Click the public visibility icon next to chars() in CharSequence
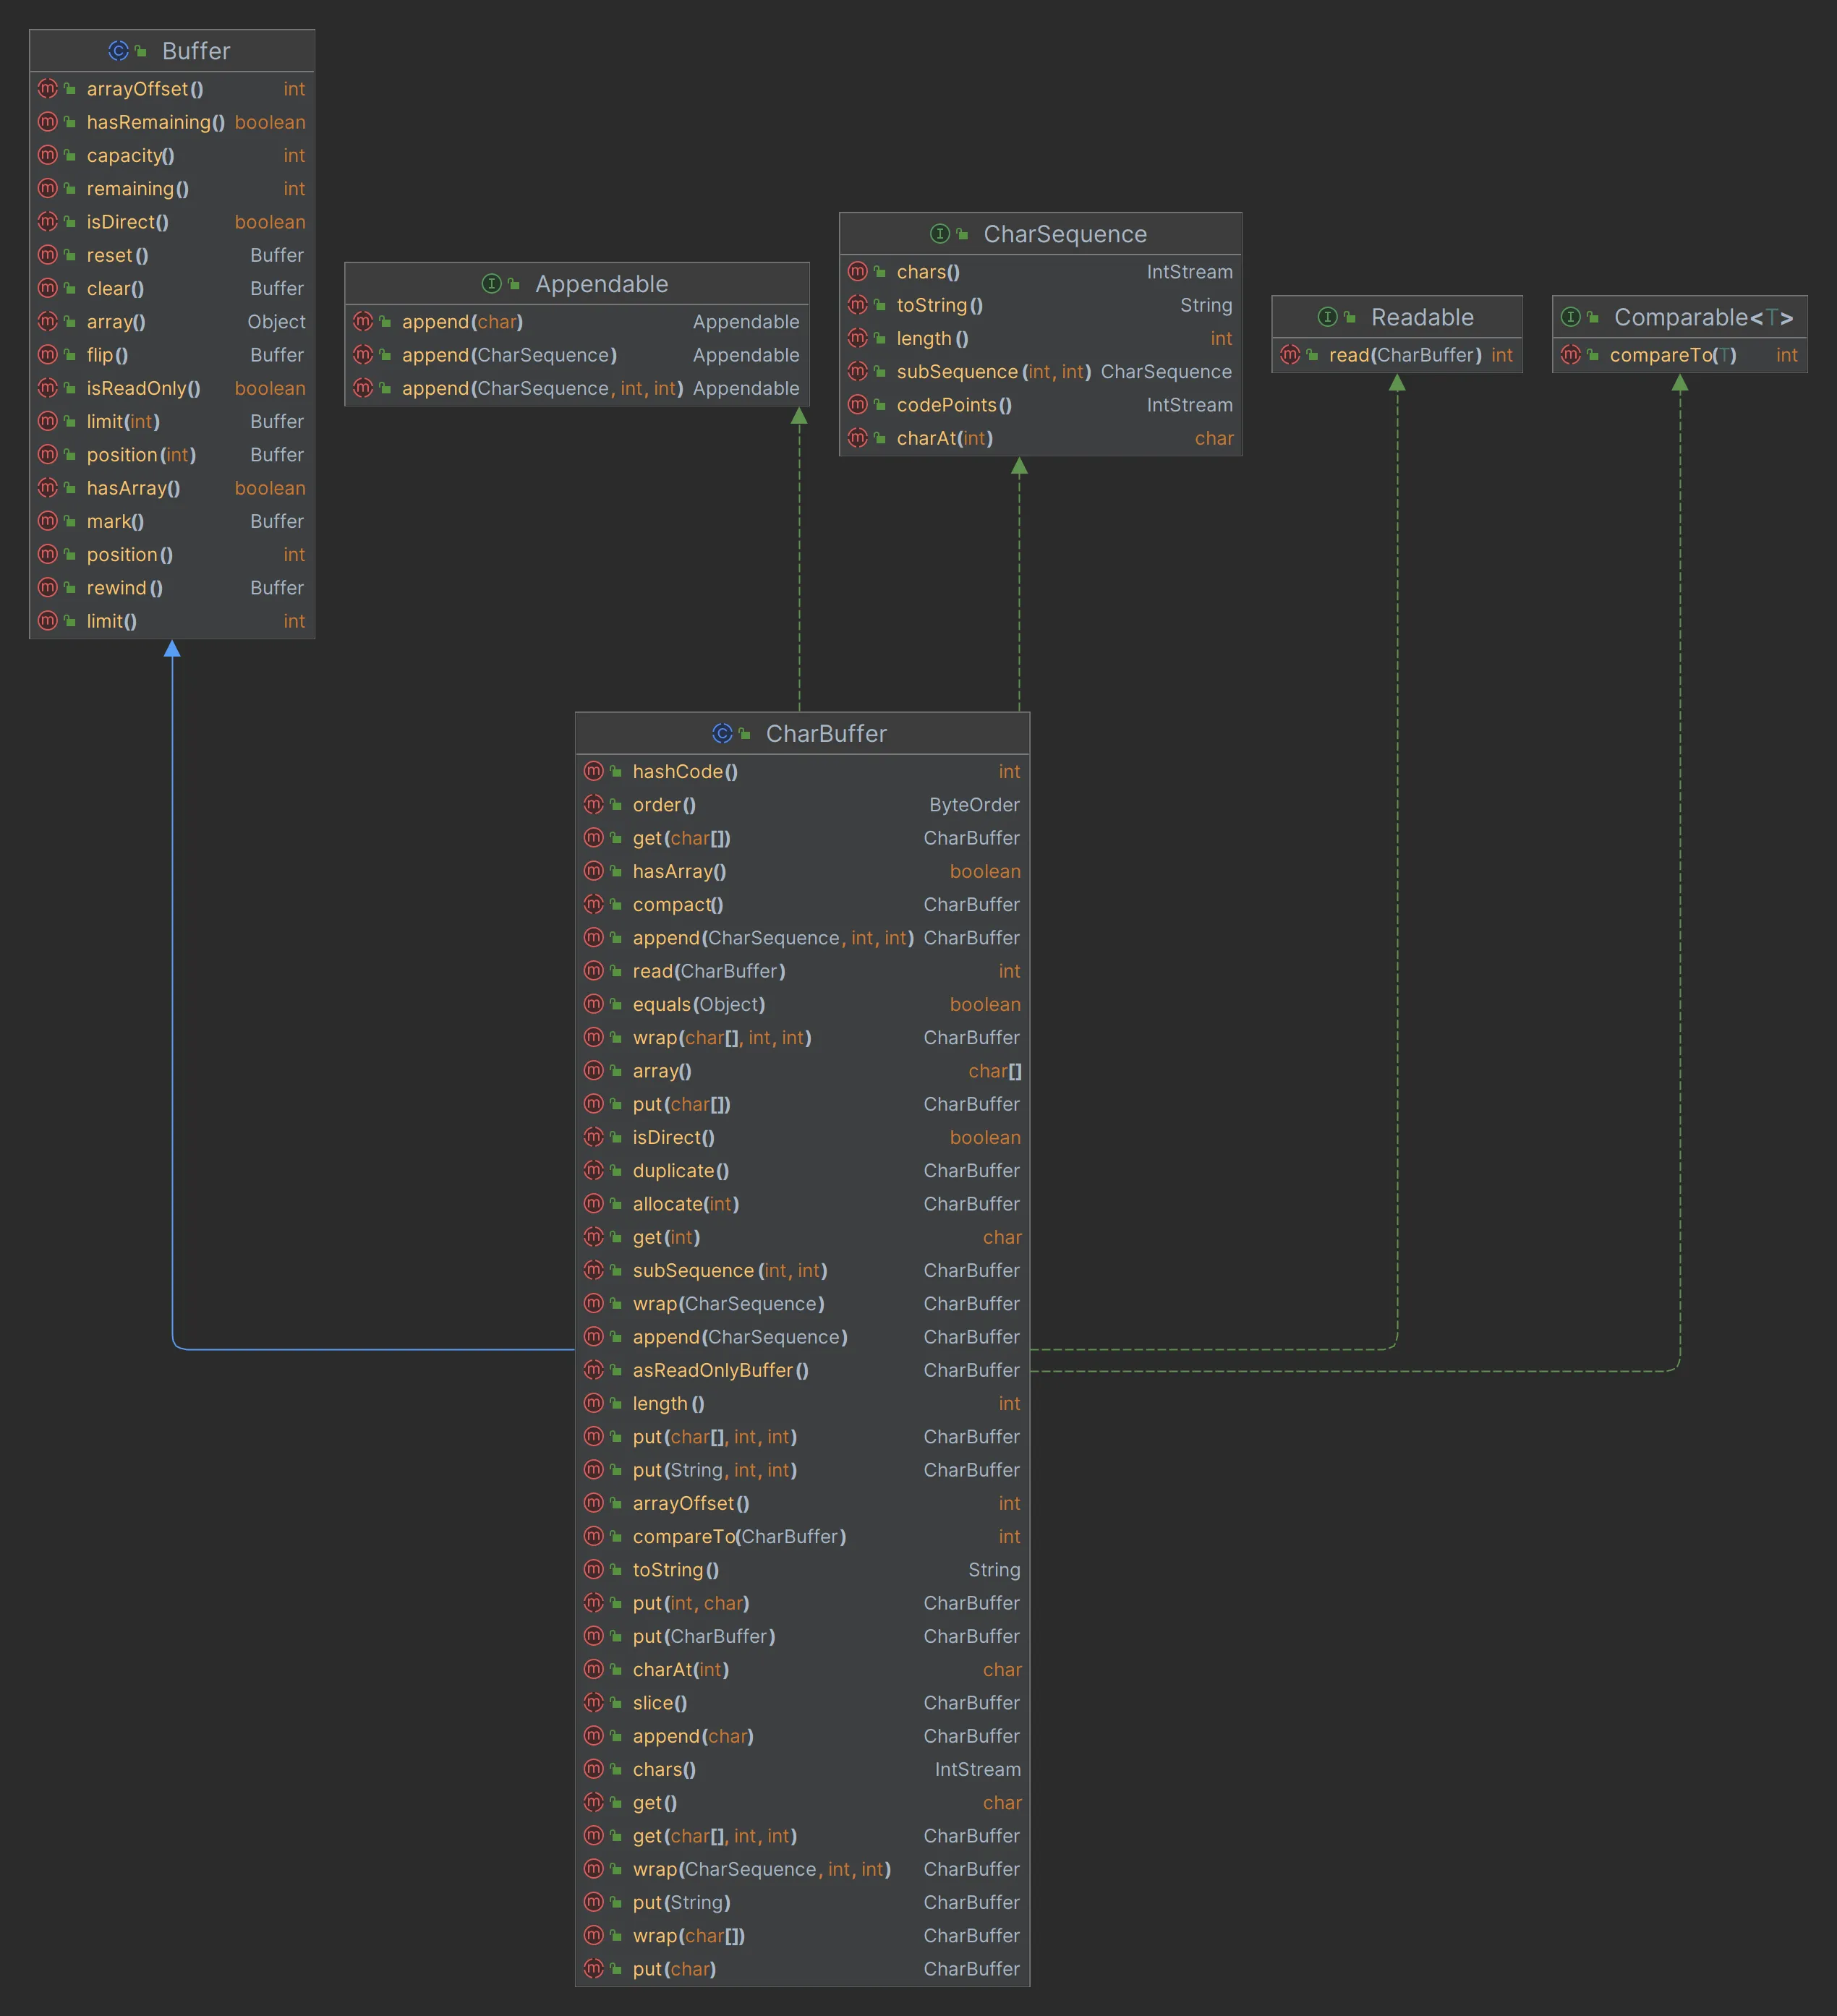 [x=880, y=272]
